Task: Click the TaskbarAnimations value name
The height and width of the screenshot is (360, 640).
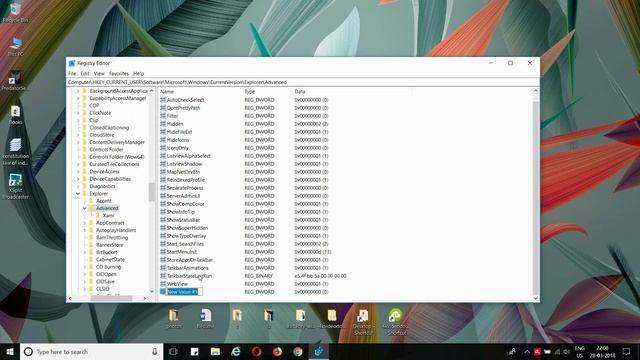Action: tap(187, 268)
